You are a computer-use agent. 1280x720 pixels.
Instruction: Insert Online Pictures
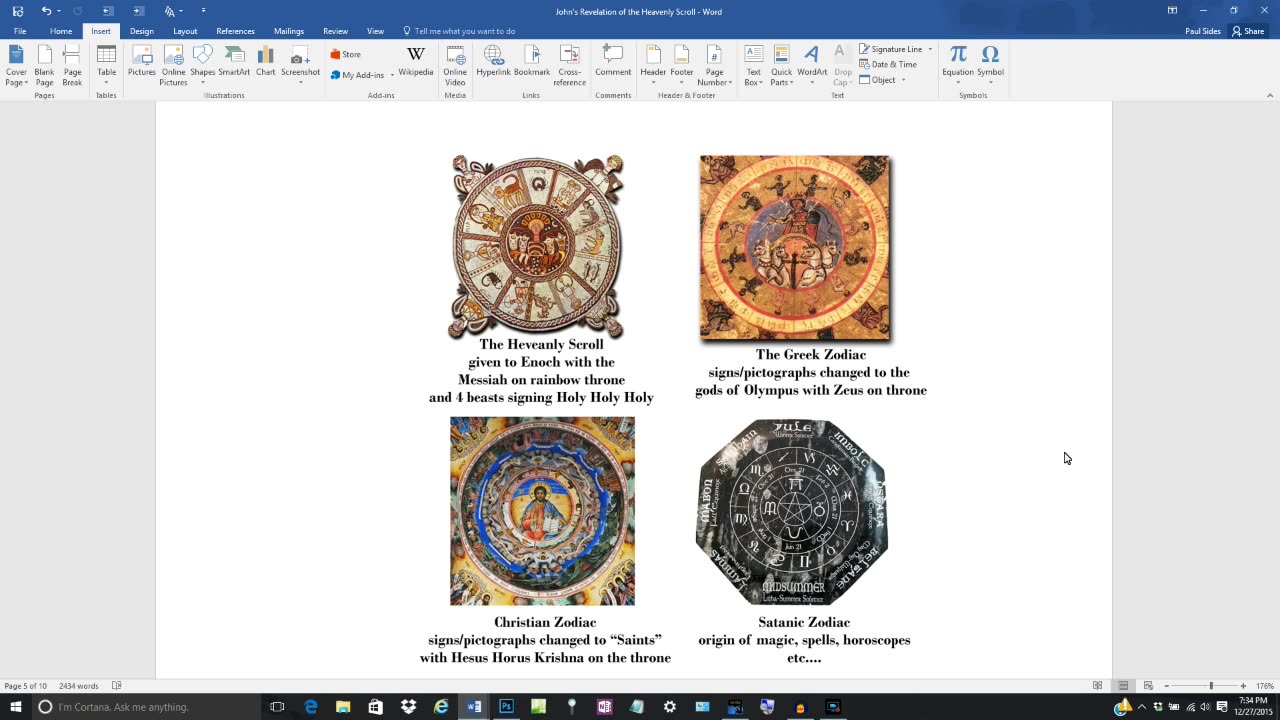pyautogui.click(x=173, y=66)
